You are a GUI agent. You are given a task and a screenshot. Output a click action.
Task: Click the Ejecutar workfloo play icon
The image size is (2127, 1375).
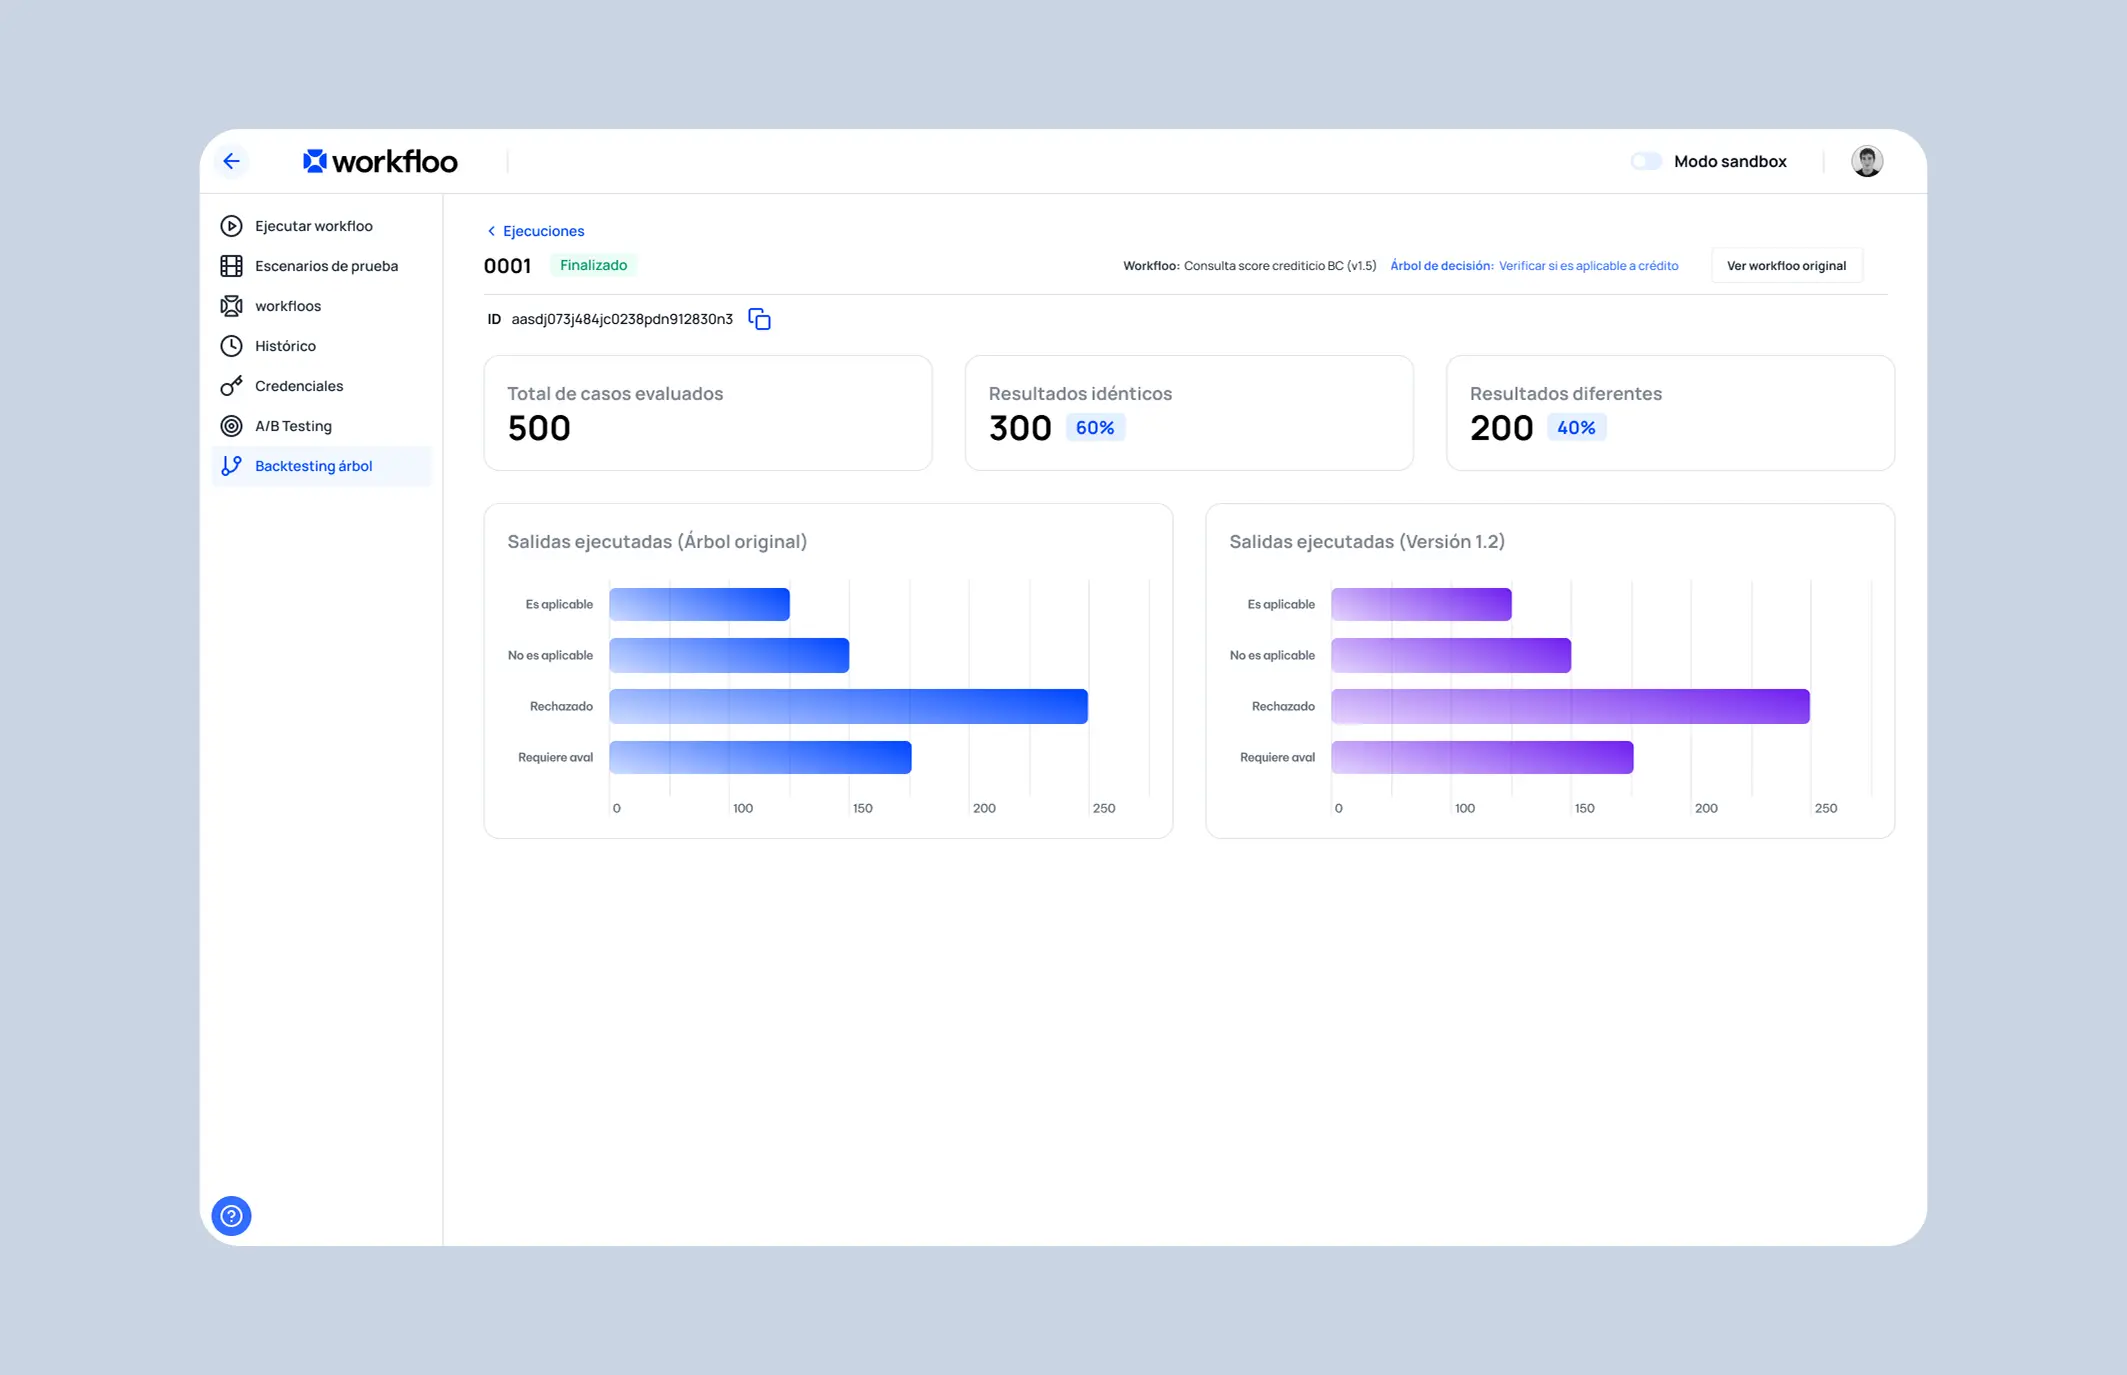click(x=231, y=226)
